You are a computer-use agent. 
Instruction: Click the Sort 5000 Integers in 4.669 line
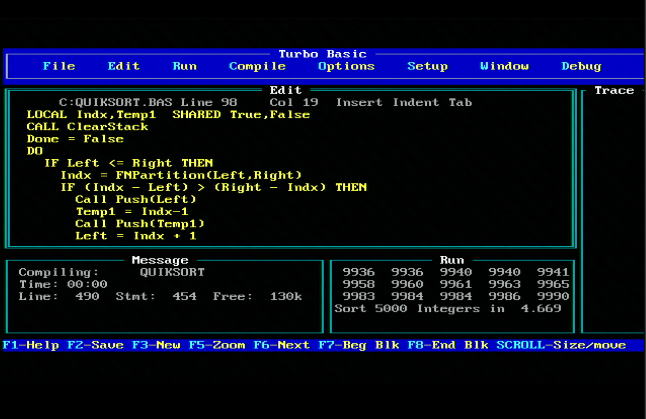pyautogui.click(x=448, y=309)
